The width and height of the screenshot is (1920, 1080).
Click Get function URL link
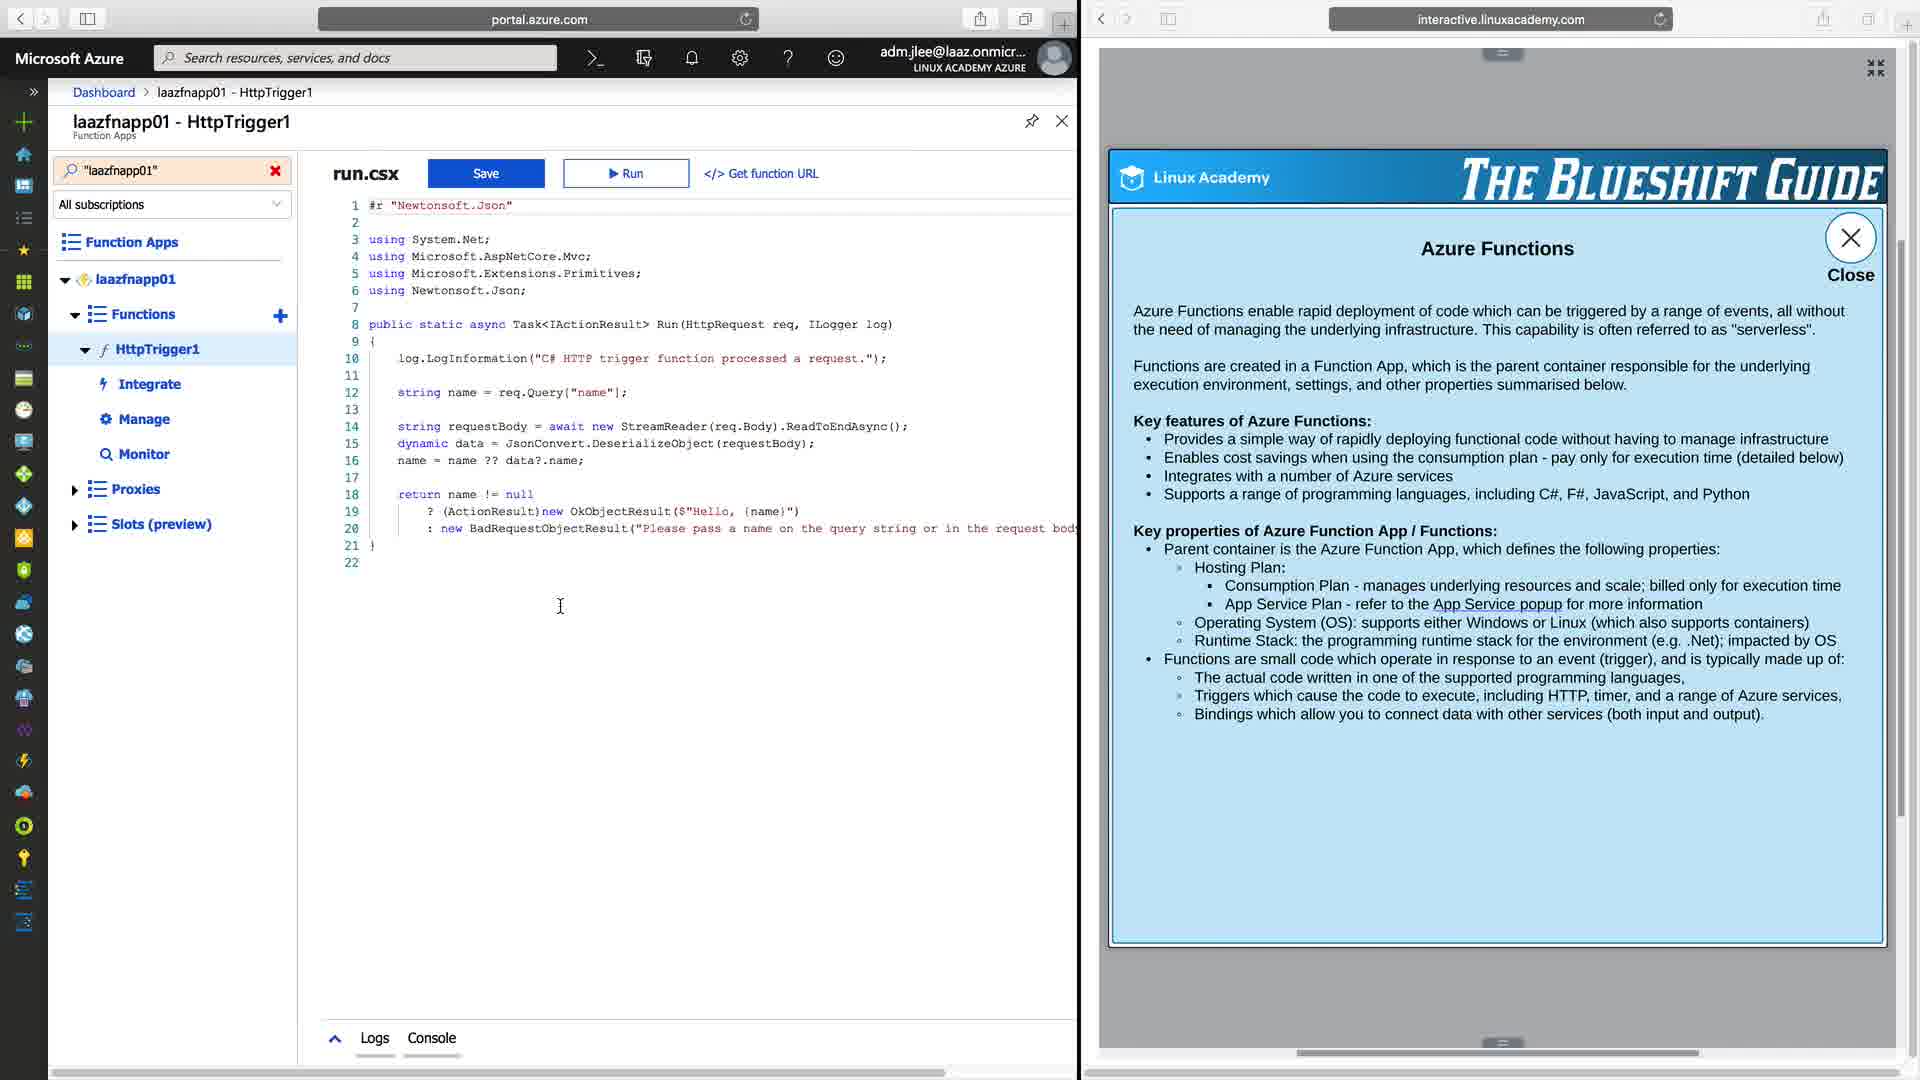761,173
